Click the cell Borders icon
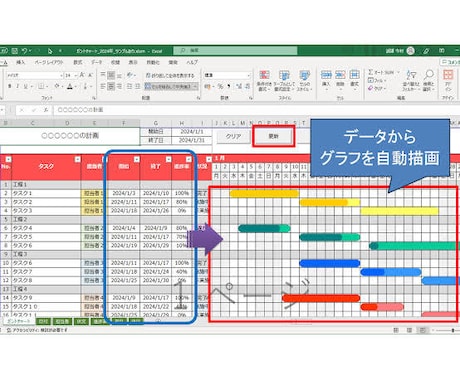 41,87
